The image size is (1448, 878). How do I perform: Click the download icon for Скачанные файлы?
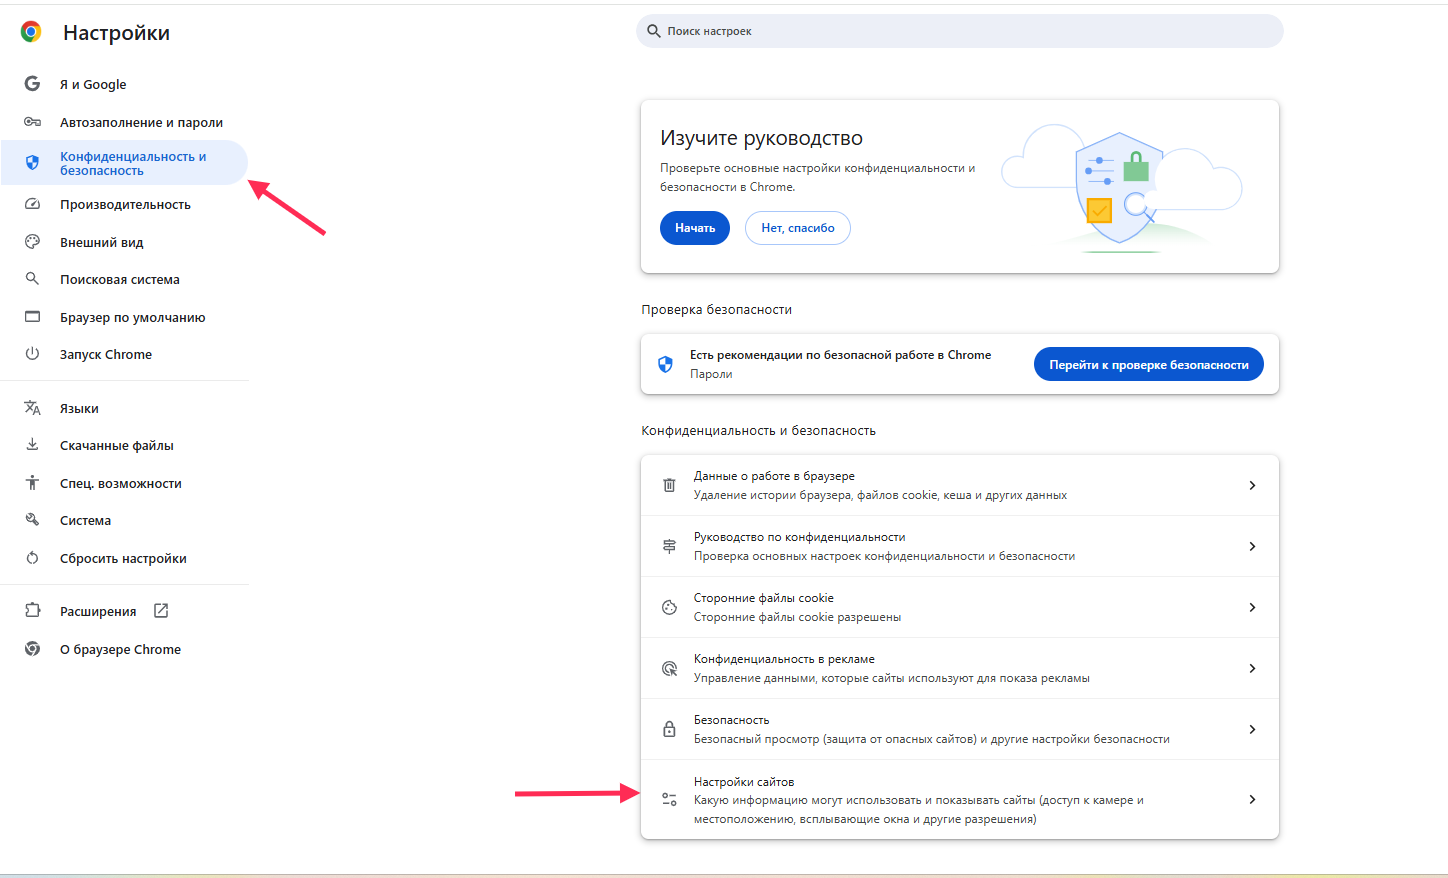32,445
